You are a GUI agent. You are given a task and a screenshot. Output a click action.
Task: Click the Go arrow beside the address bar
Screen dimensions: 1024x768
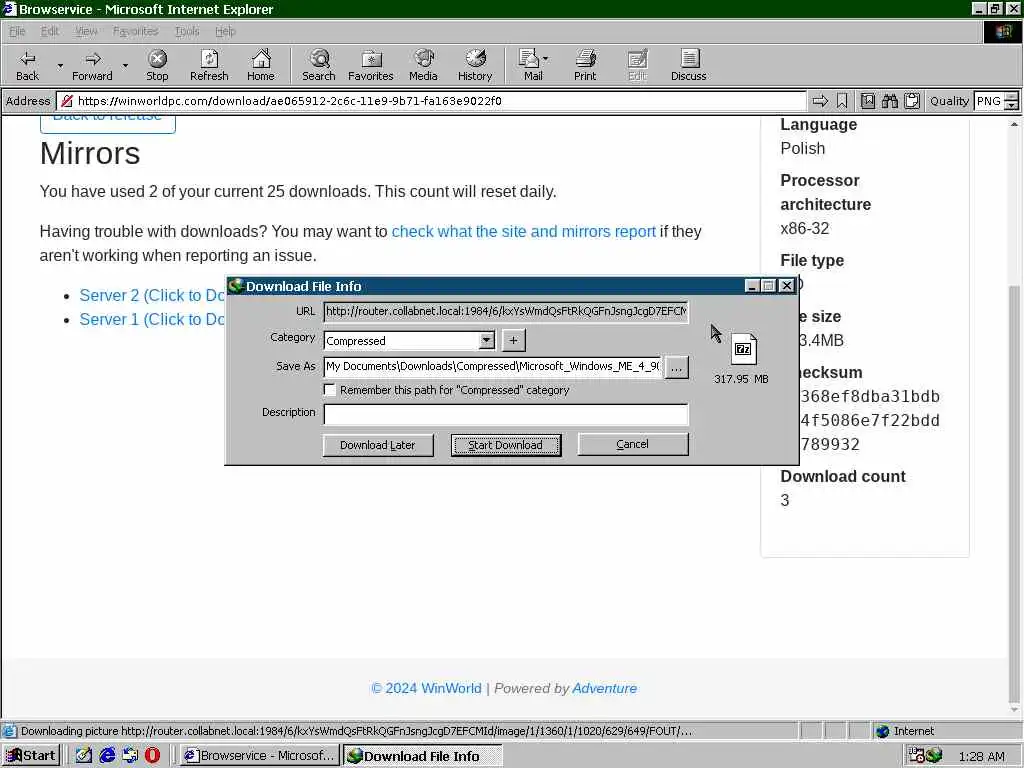(x=820, y=101)
